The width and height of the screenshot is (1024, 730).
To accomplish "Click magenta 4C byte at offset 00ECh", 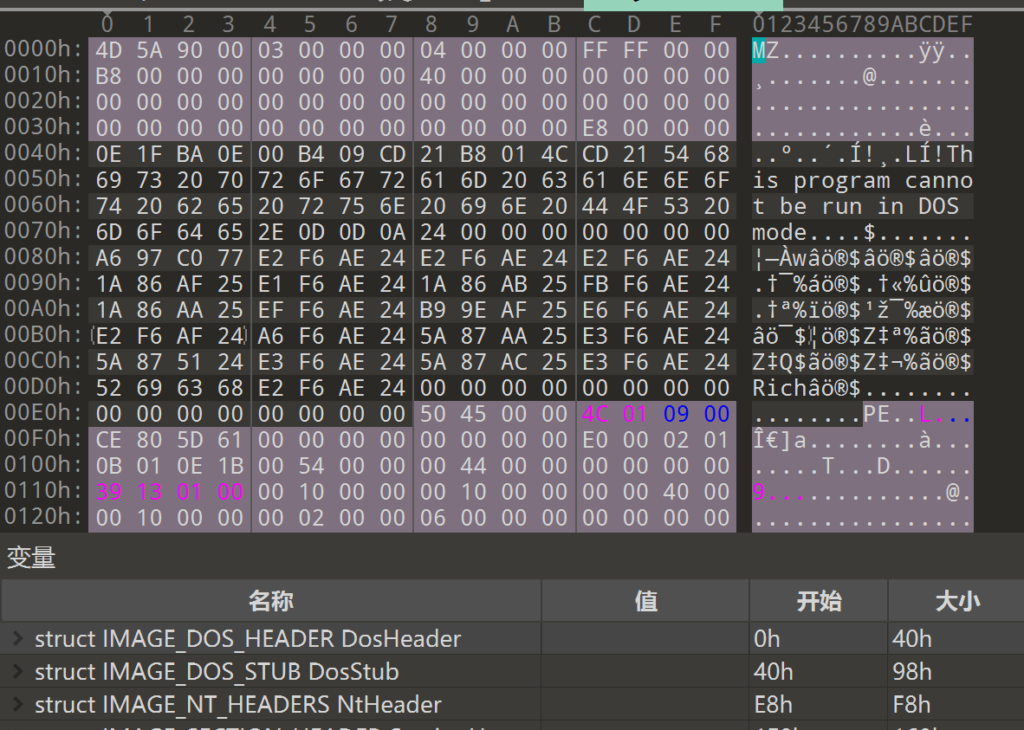I will [595, 414].
